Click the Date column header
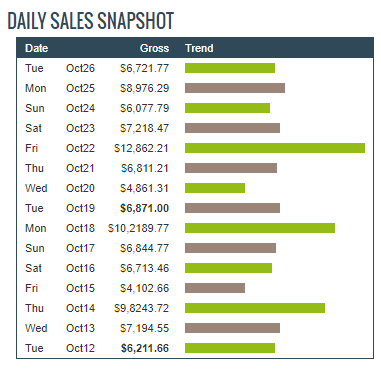 click(x=37, y=48)
